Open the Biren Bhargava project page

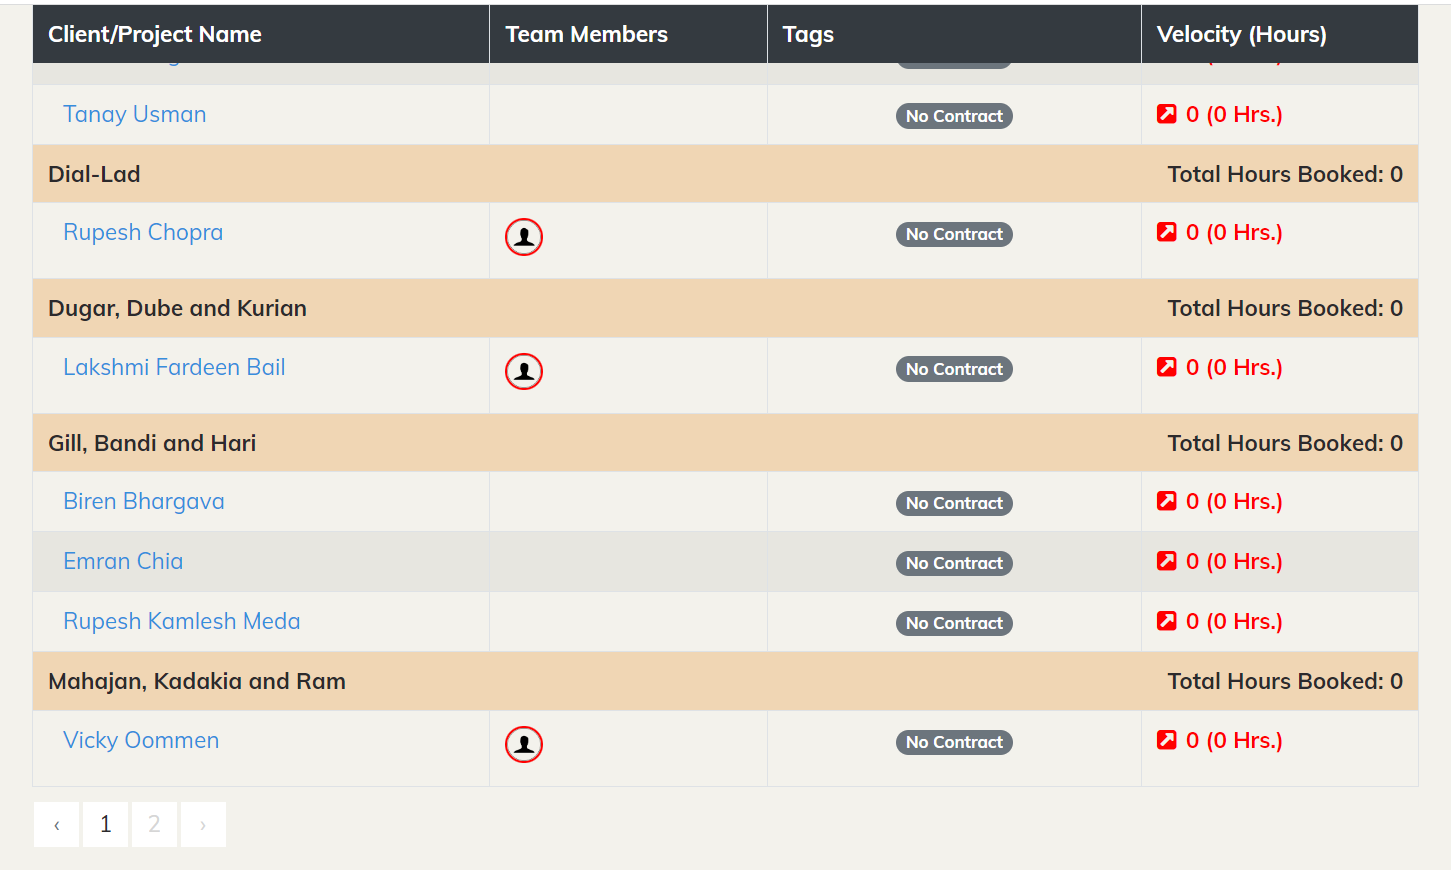(x=143, y=501)
